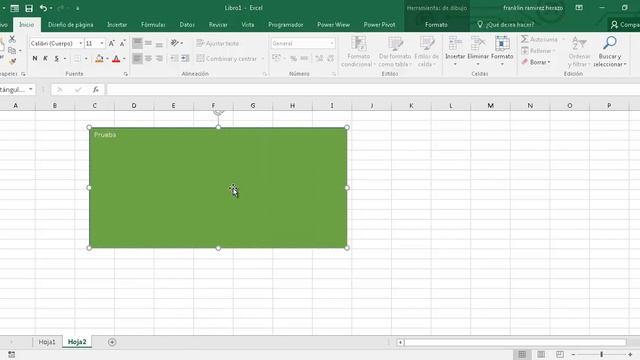Open the Fórmulas tab

[153, 24]
